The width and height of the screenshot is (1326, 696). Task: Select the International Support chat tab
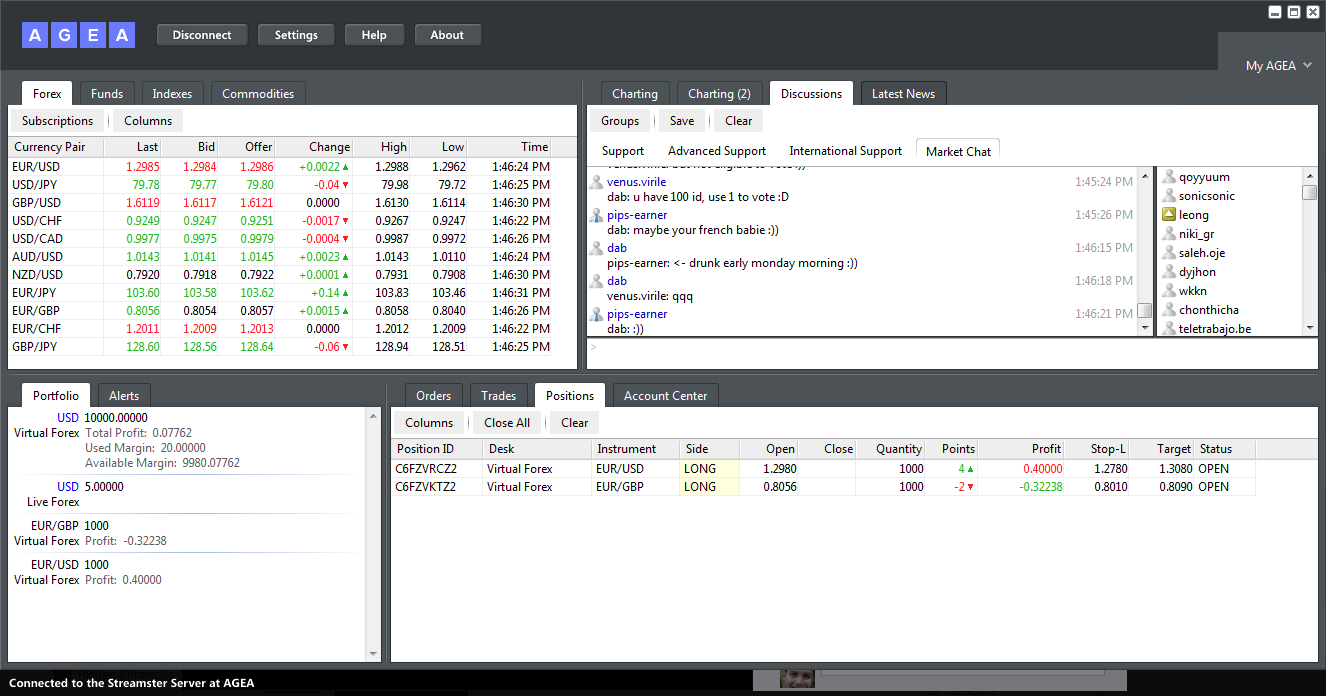(x=845, y=151)
